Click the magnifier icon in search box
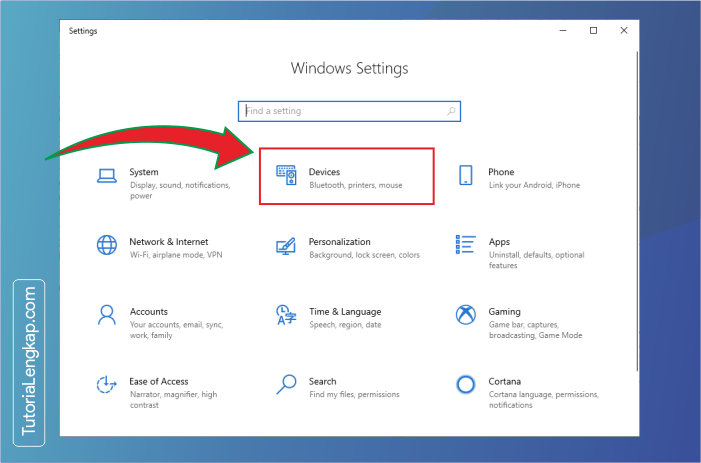The height and width of the screenshot is (463, 701). pos(451,111)
